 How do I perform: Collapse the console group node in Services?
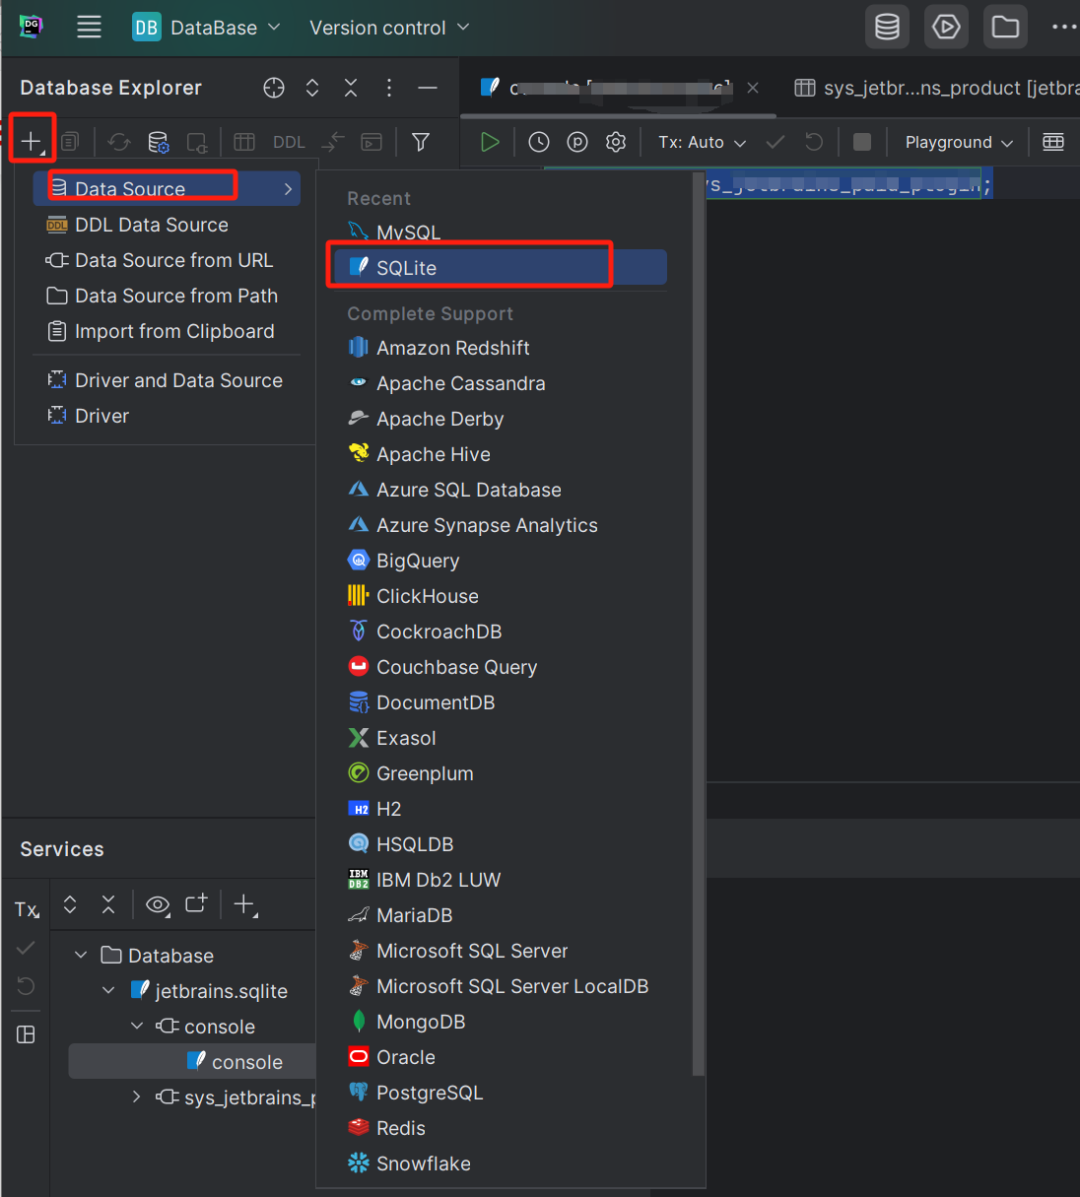pos(137,1026)
